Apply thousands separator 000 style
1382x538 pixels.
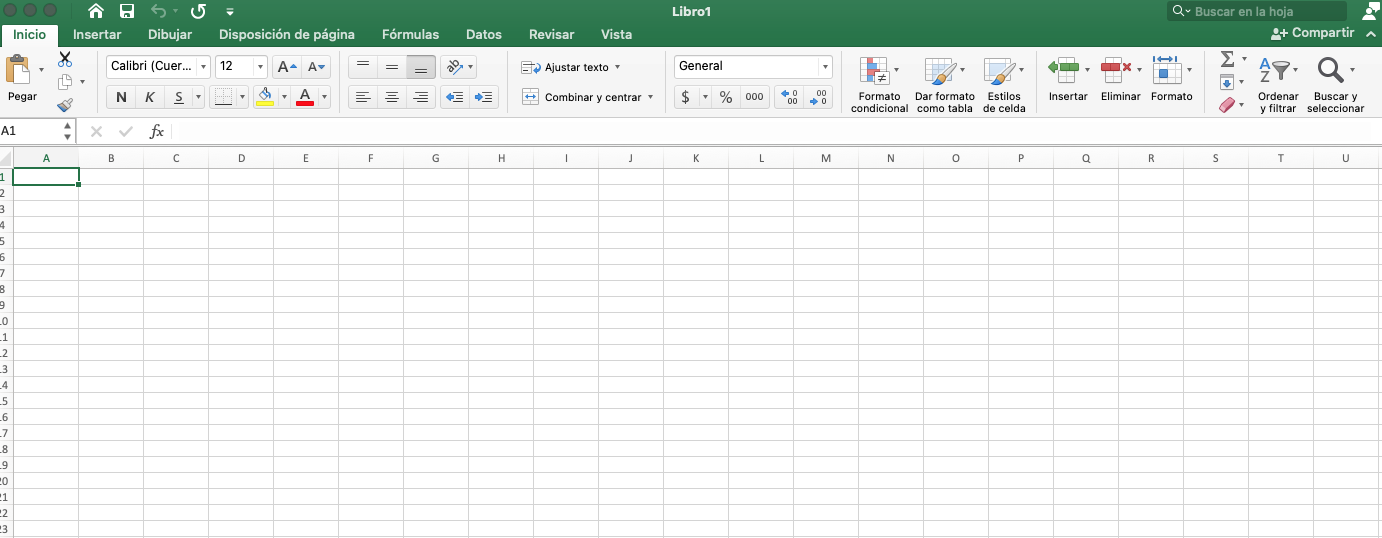click(754, 97)
